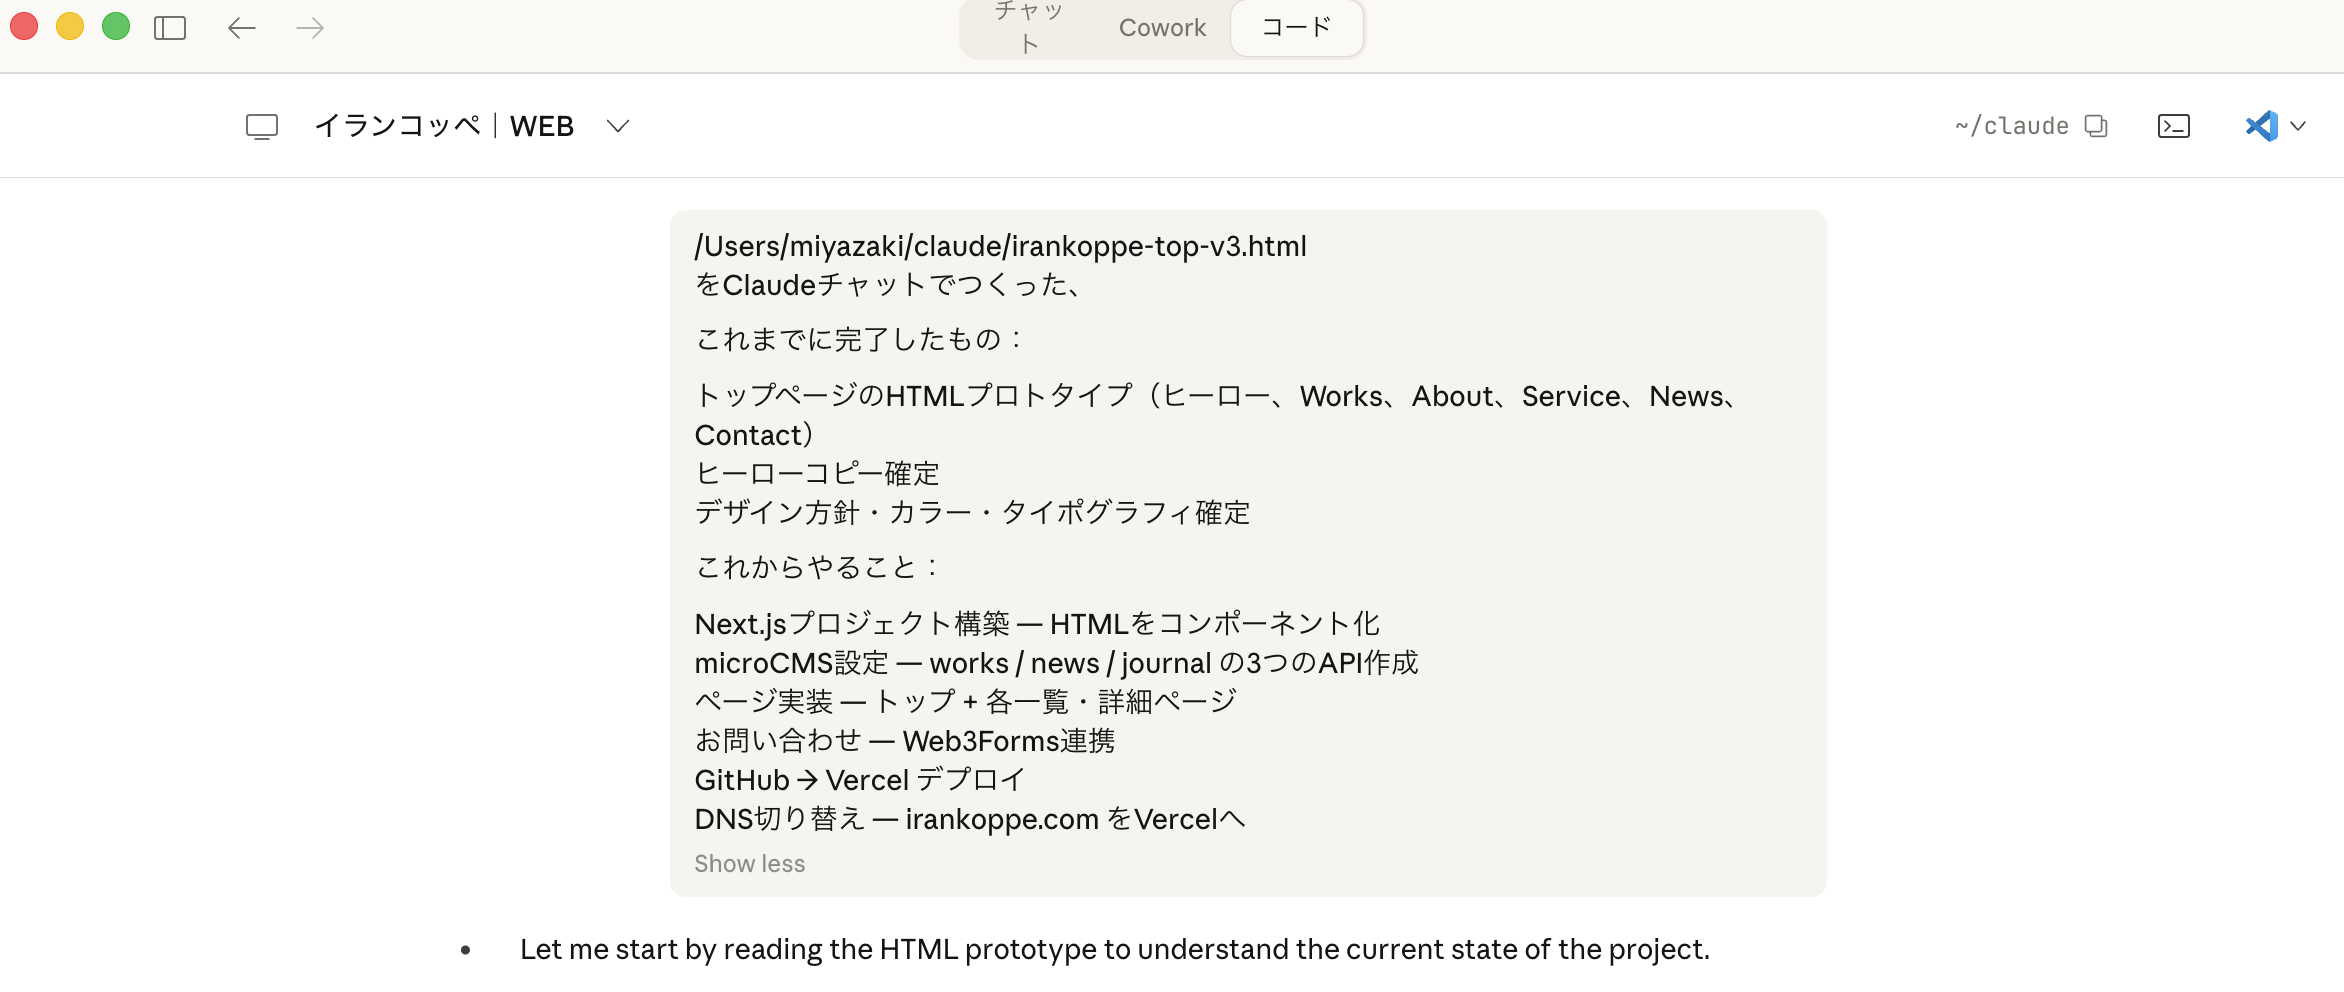Screen dimensions: 2344x992
Task: Open the terminal panel icon
Action: click(2174, 126)
